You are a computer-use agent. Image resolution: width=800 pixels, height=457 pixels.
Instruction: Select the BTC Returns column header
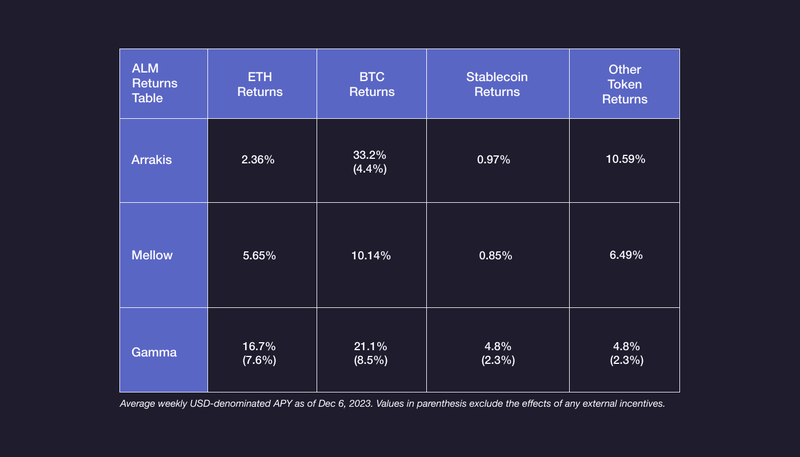pos(371,84)
